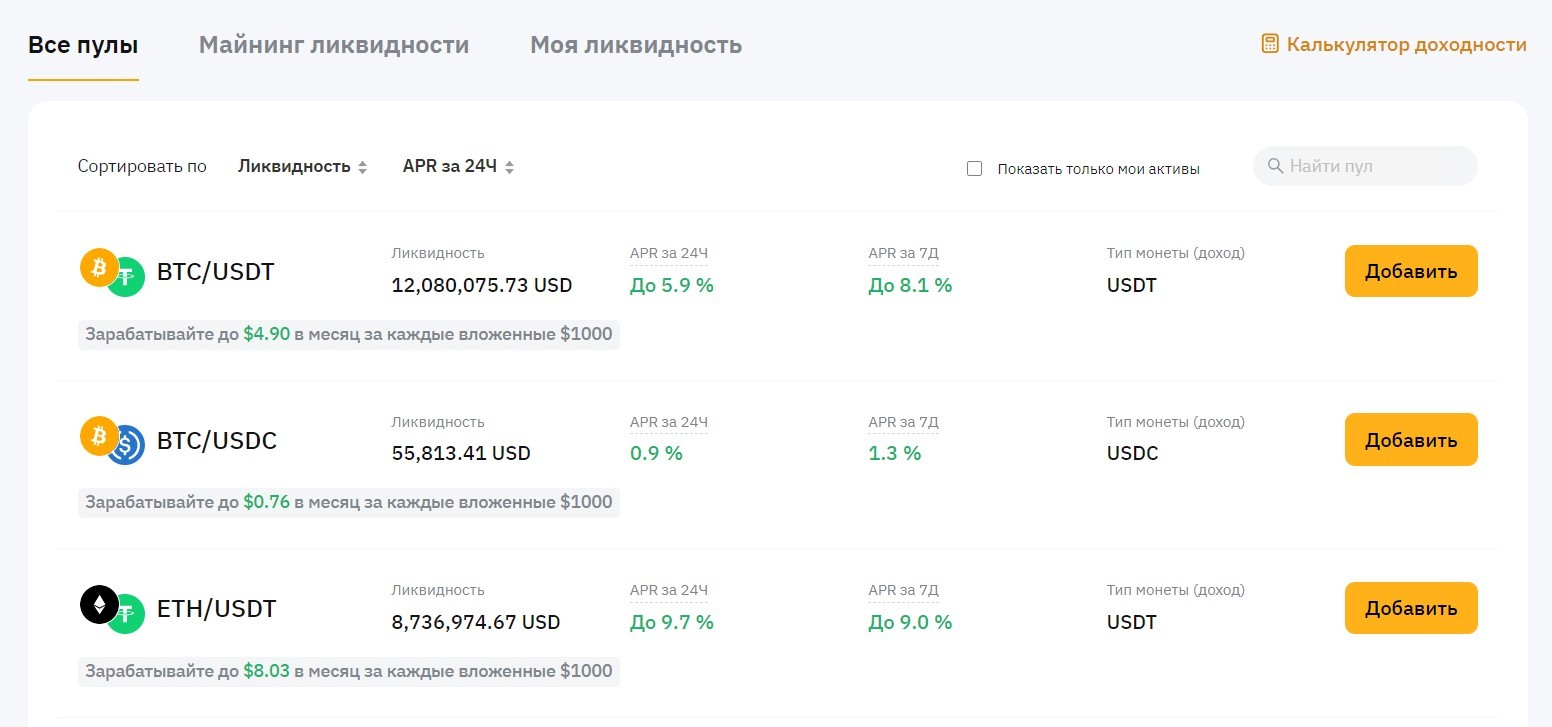Enable the Показать только мои активы checkbox
The width and height of the screenshot is (1552, 727).
(x=974, y=168)
